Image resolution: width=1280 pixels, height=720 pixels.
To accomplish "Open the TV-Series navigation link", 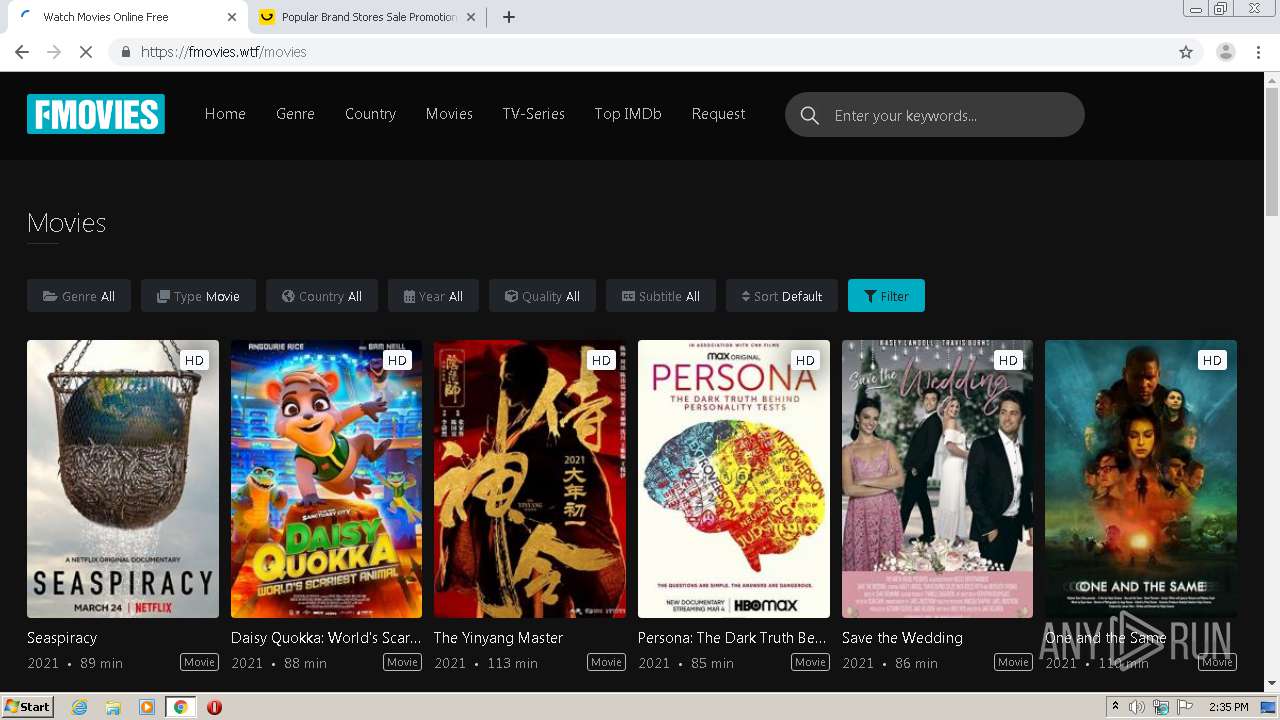I will (x=533, y=114).
